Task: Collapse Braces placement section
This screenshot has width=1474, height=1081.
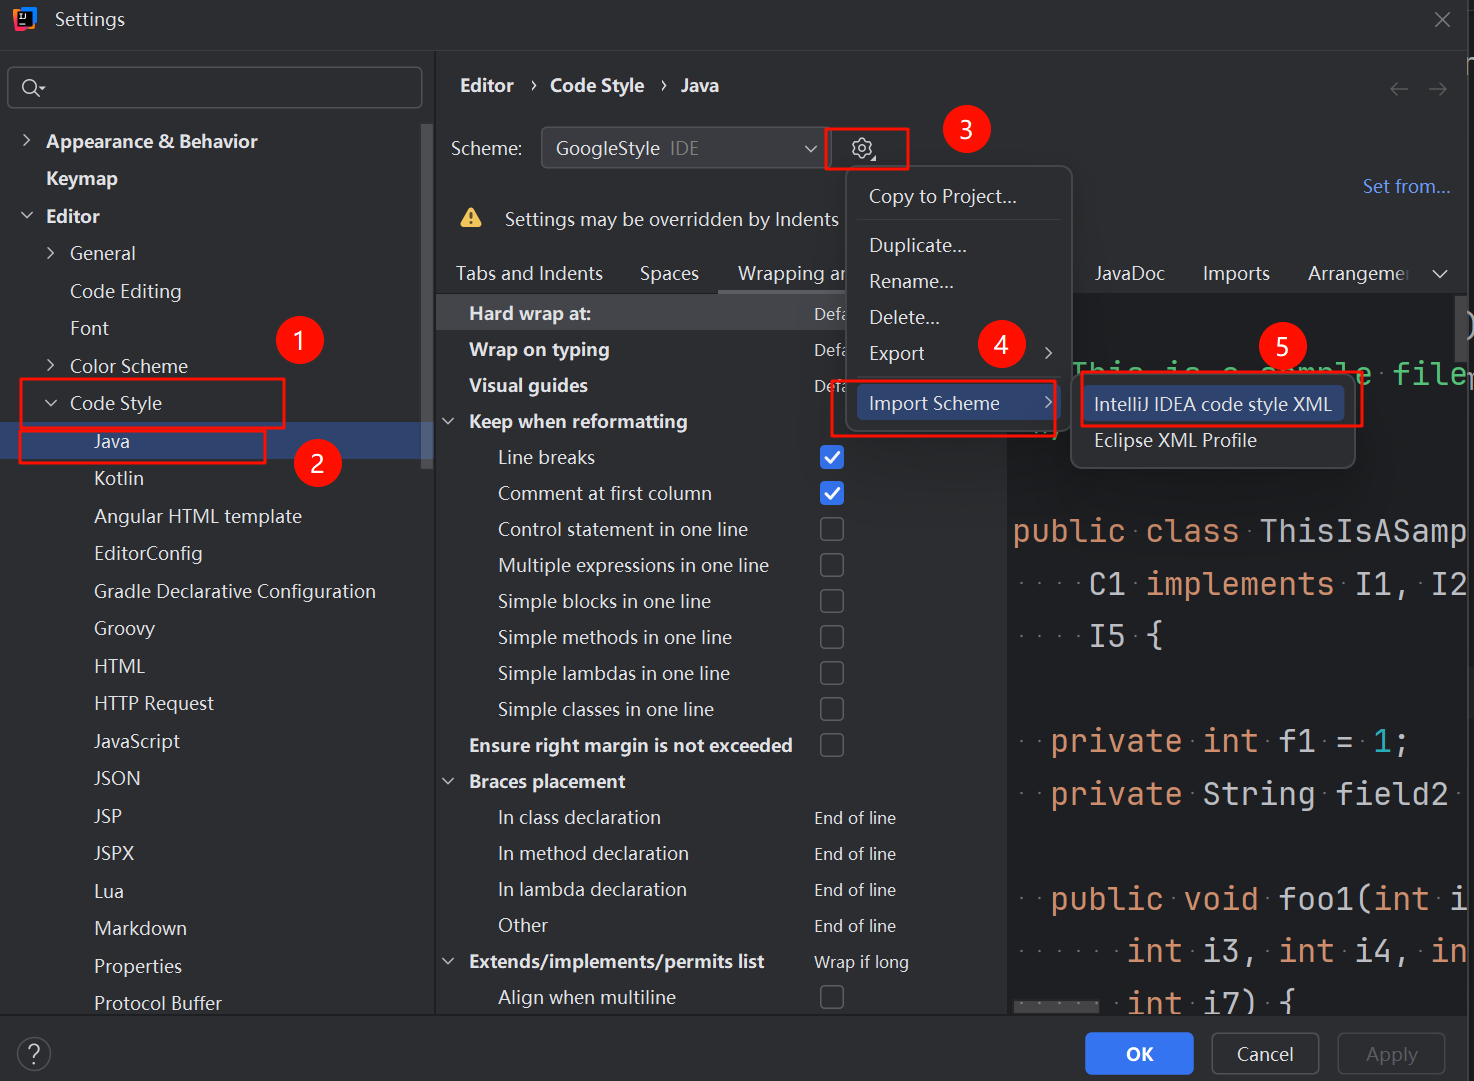Action: (x=448, y=781)
